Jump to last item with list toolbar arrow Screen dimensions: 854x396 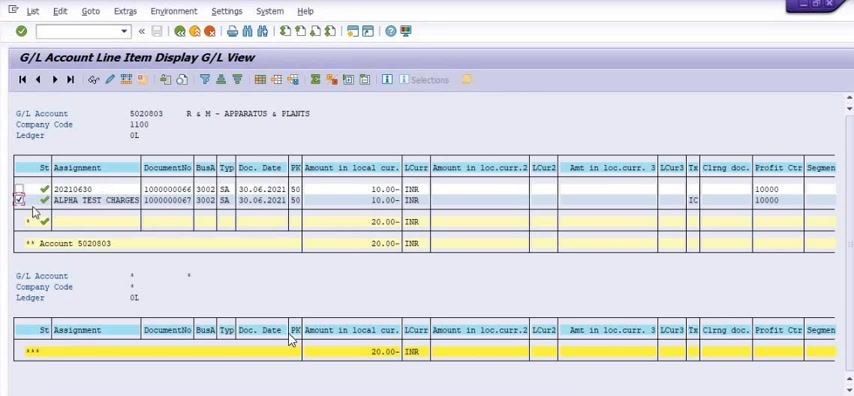pos(70,80)
